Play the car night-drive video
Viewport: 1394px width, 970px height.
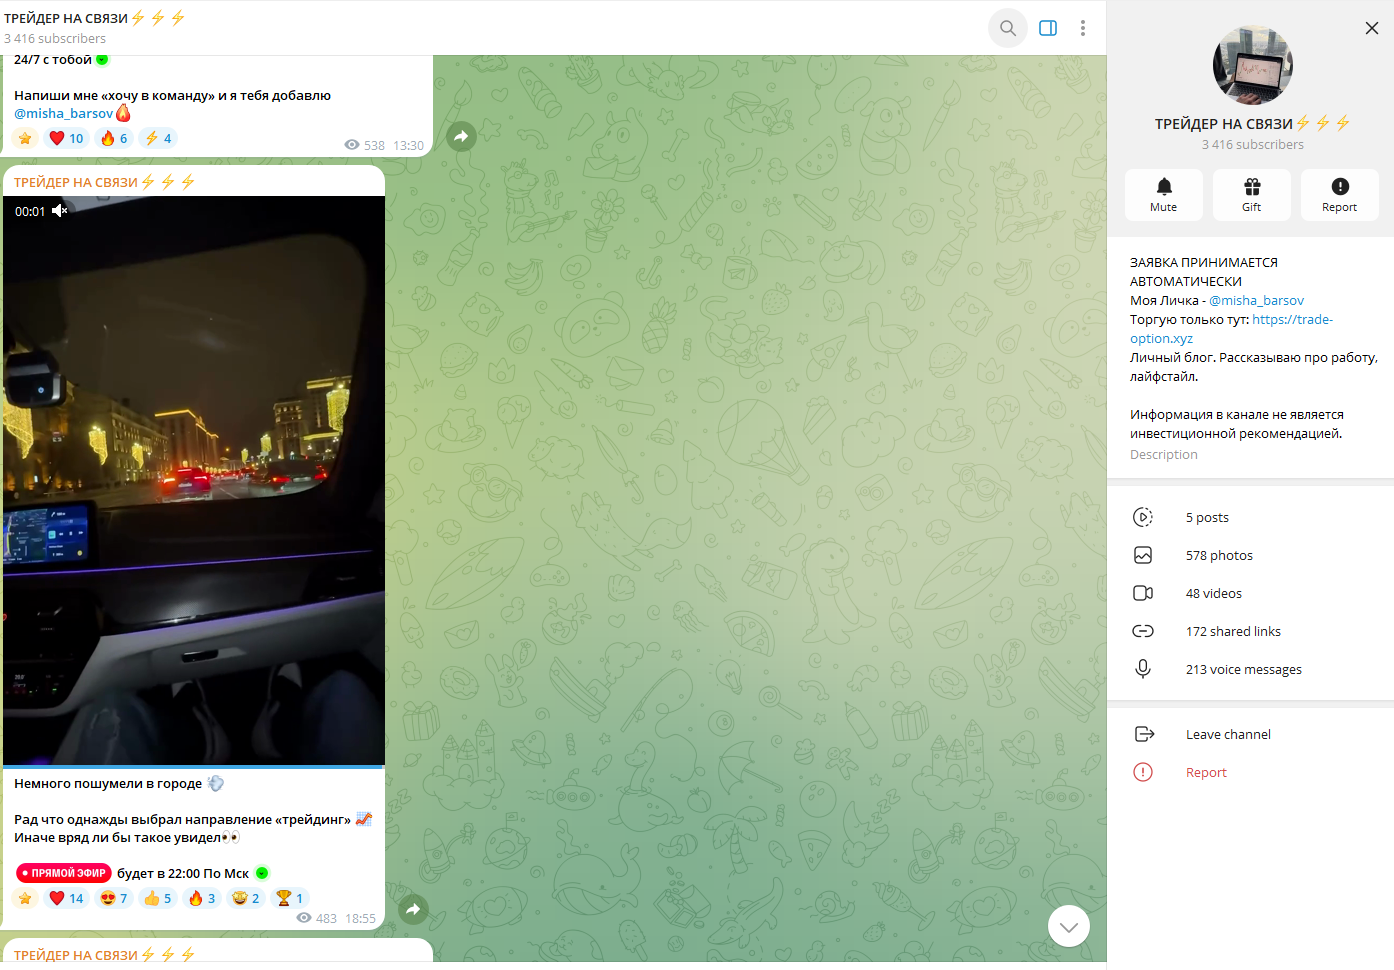[x=194, y=480]
